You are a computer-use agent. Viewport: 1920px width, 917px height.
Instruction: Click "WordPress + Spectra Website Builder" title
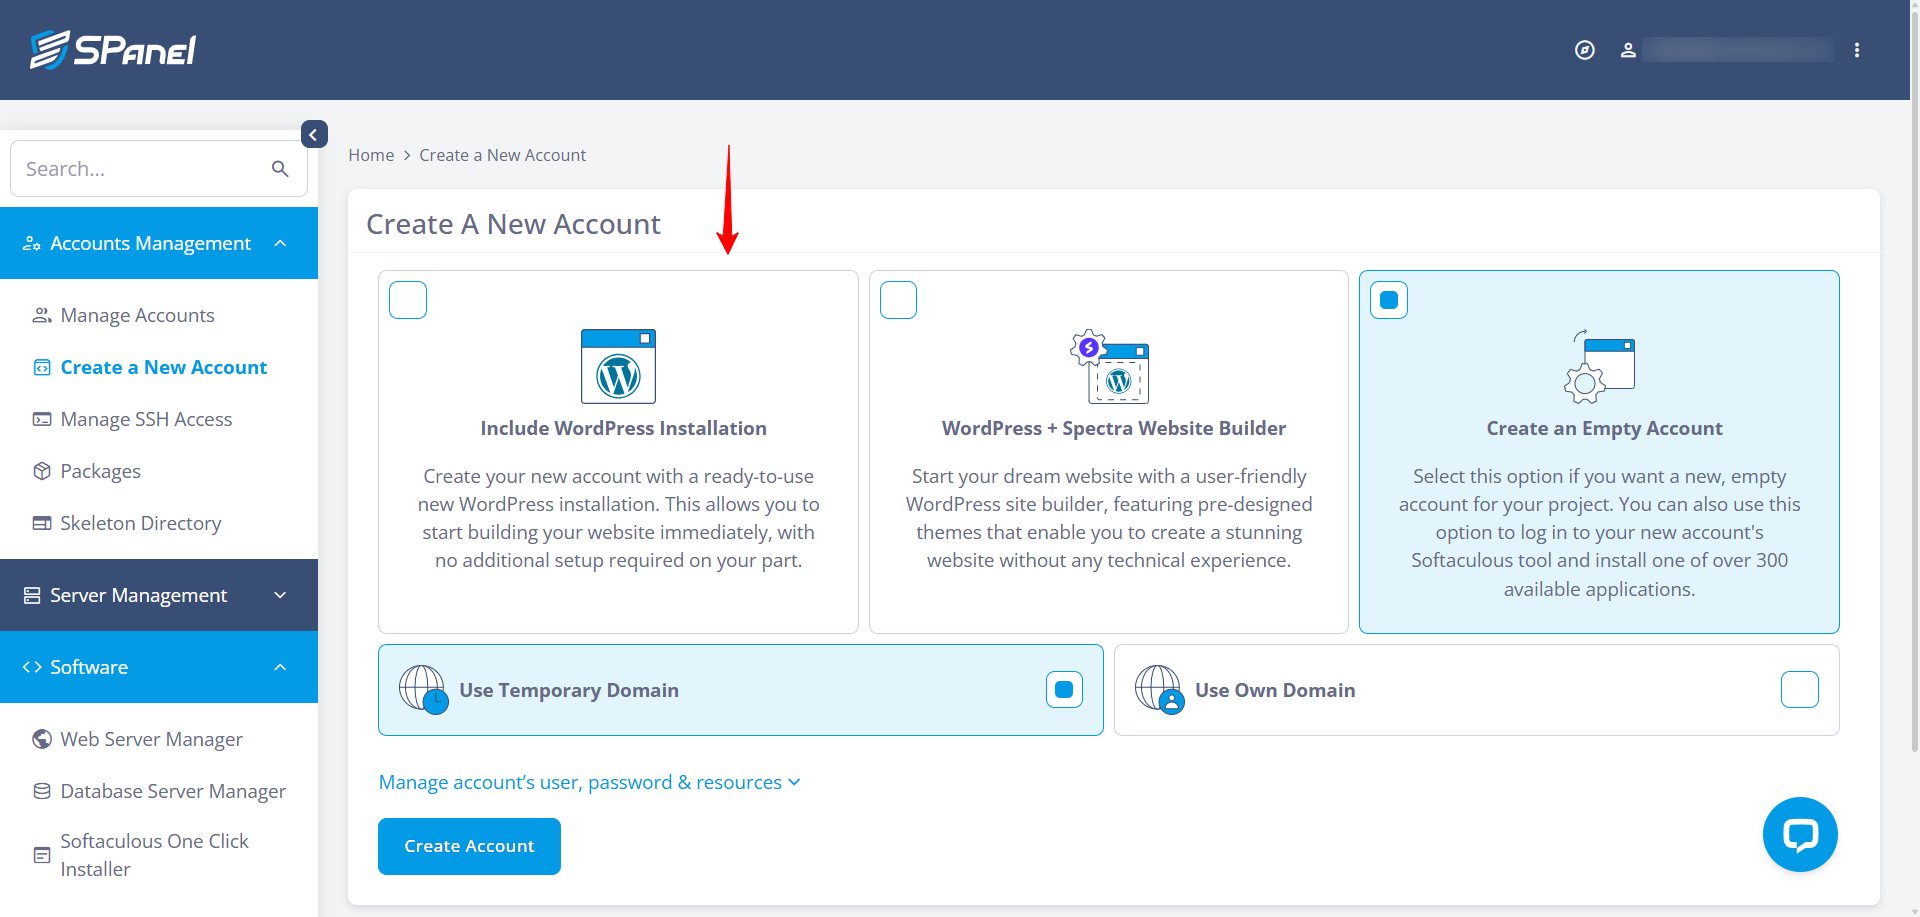click(1114, 428)
